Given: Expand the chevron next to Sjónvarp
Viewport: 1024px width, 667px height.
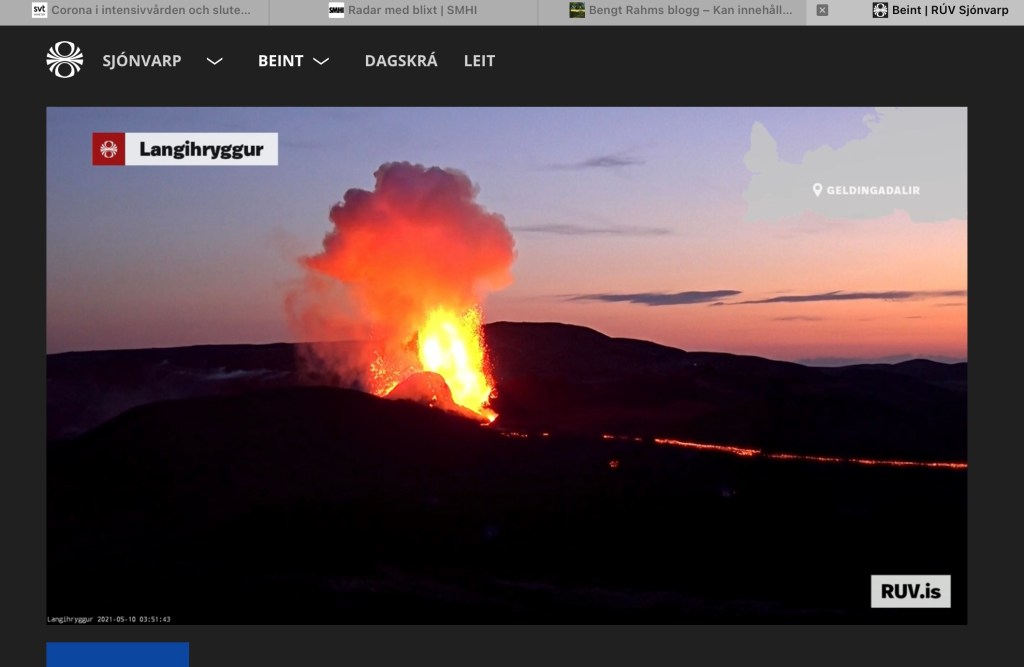Looking at the screenshot, I should (214, 61).
